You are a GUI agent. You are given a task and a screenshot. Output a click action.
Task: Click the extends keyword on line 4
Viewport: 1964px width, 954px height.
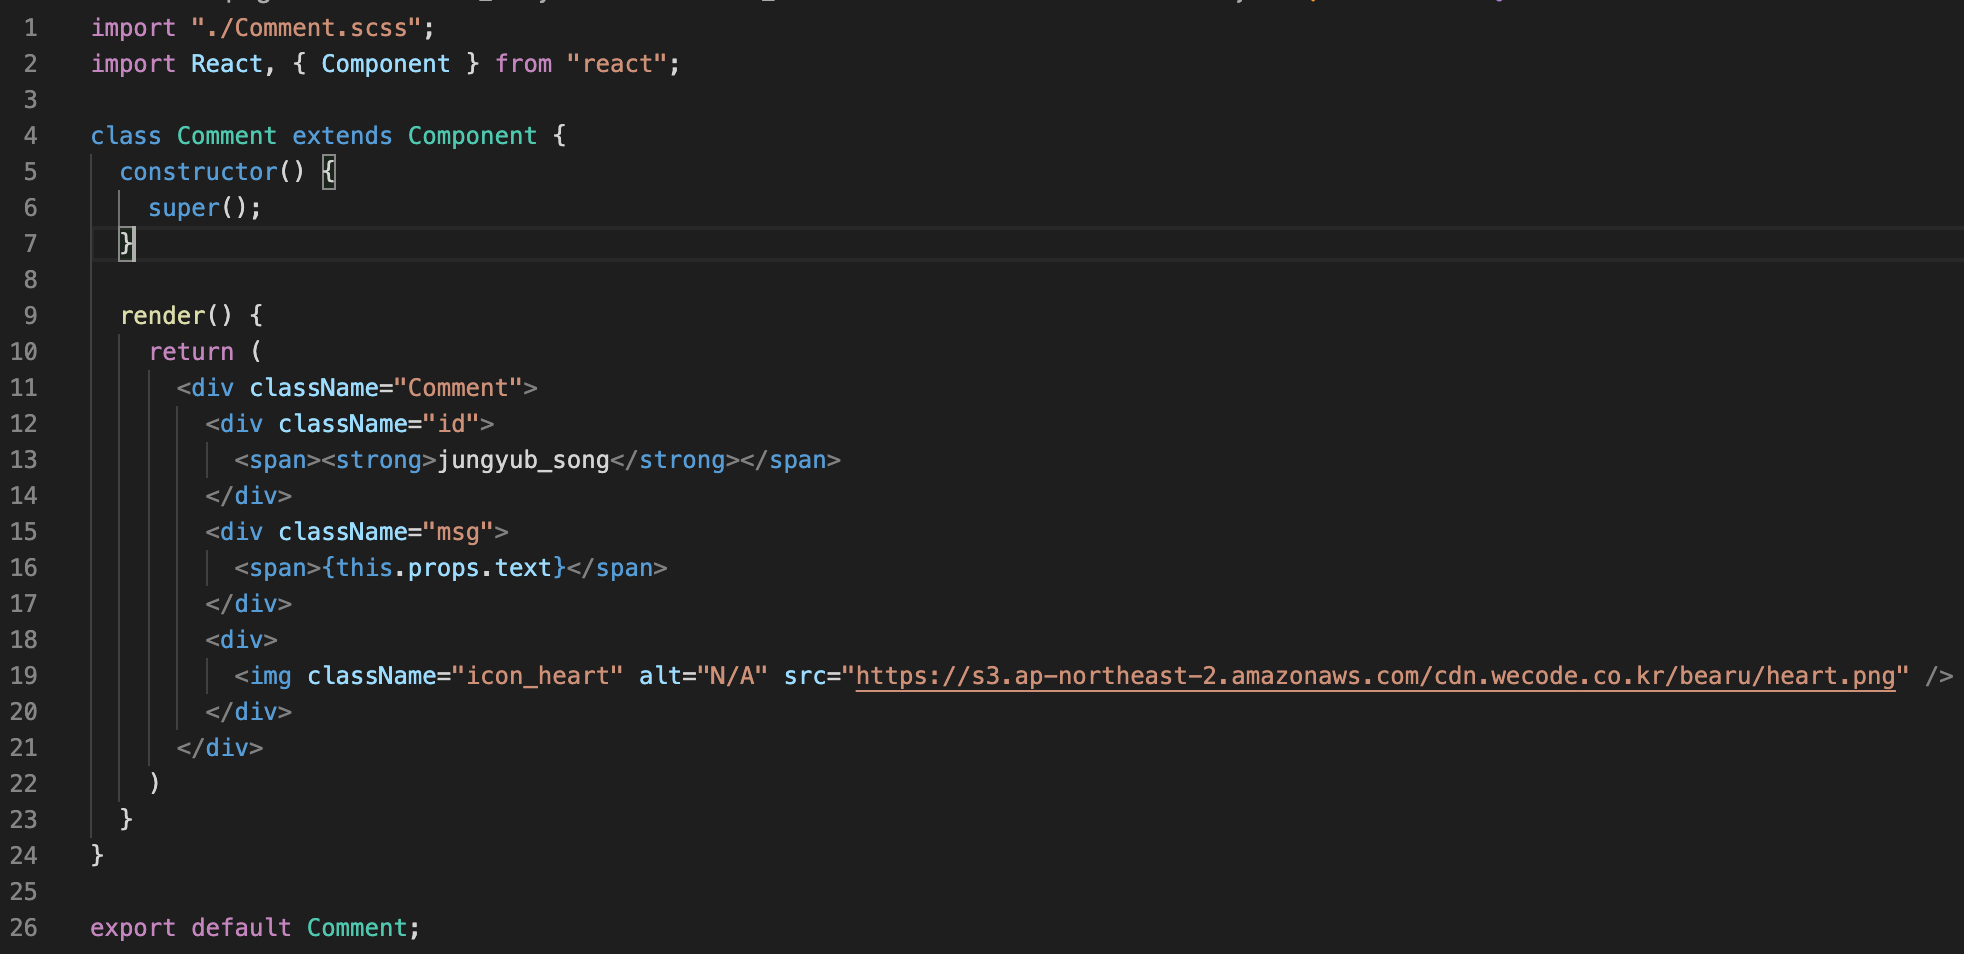[342, 136]
